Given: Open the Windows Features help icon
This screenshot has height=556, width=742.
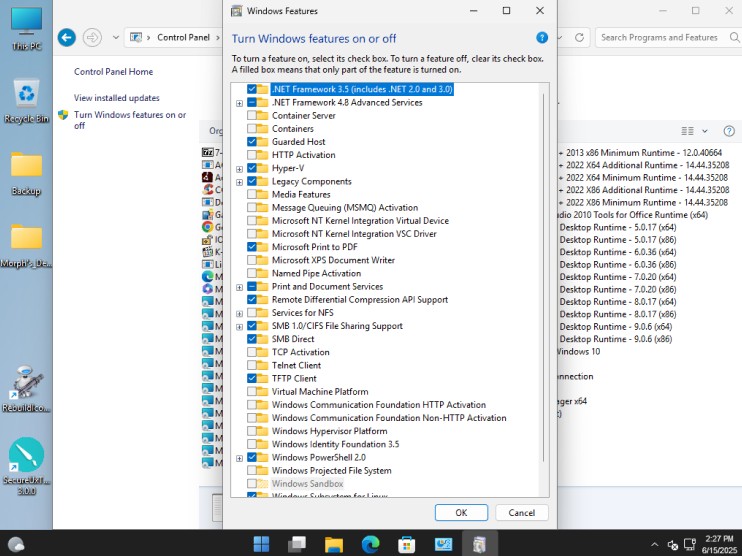Looking at the screenshot, I should click(x=542, y=38).
